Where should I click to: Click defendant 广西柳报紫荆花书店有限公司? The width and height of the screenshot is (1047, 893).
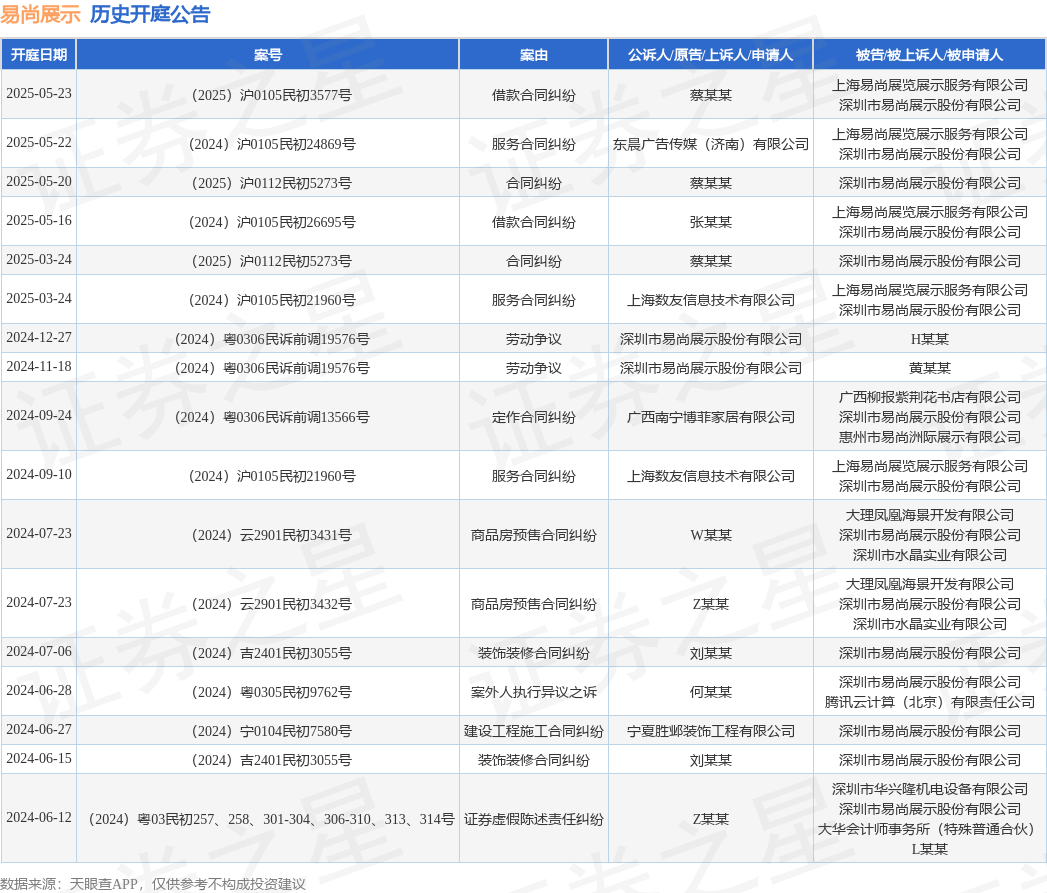click(x=929, y=397)
